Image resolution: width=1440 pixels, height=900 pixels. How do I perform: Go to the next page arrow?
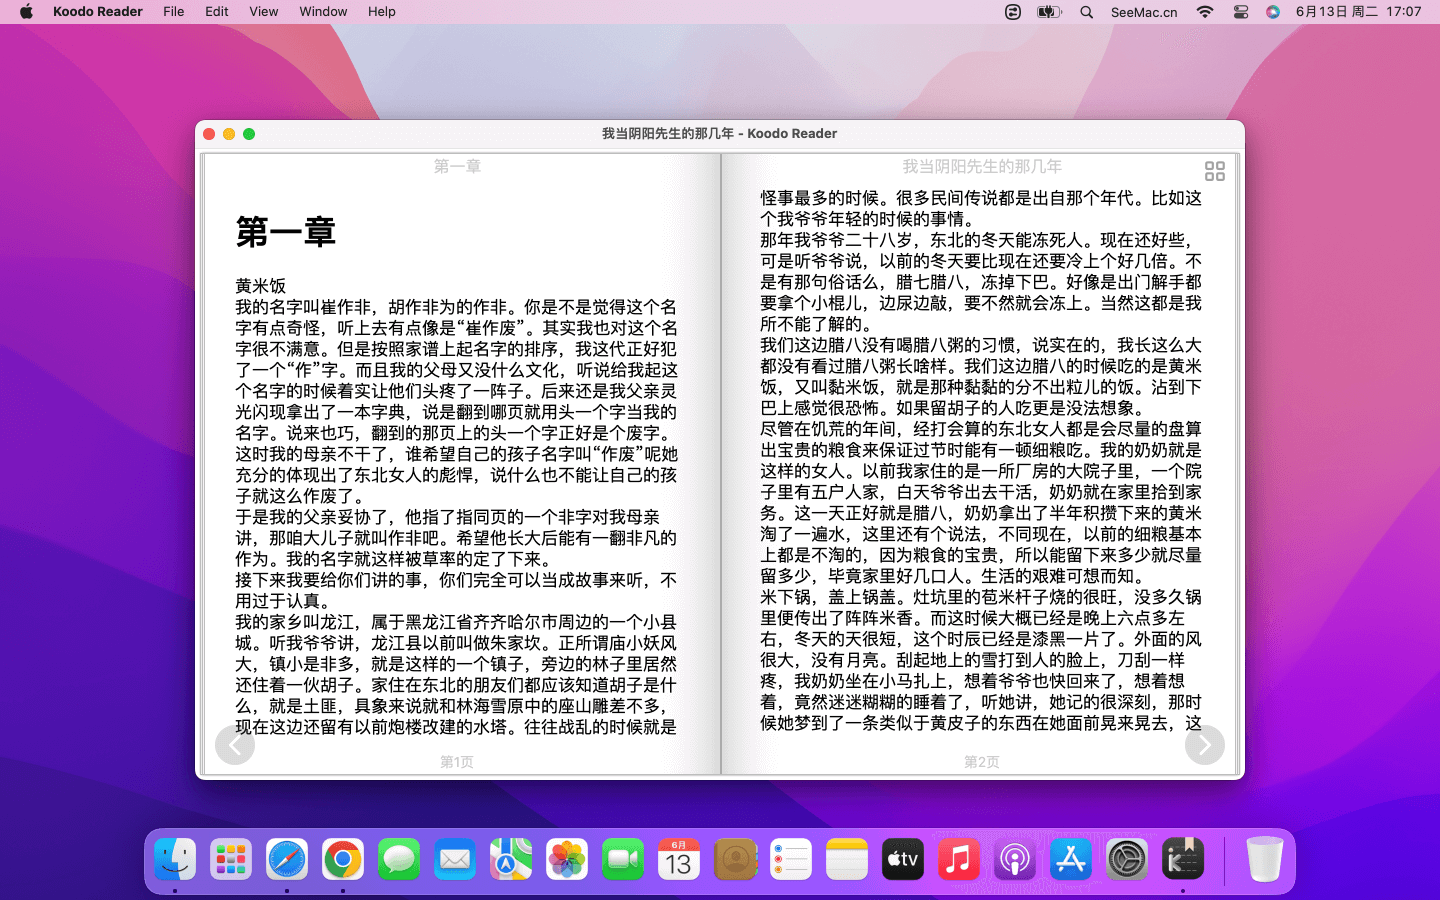click(1204, 745)
